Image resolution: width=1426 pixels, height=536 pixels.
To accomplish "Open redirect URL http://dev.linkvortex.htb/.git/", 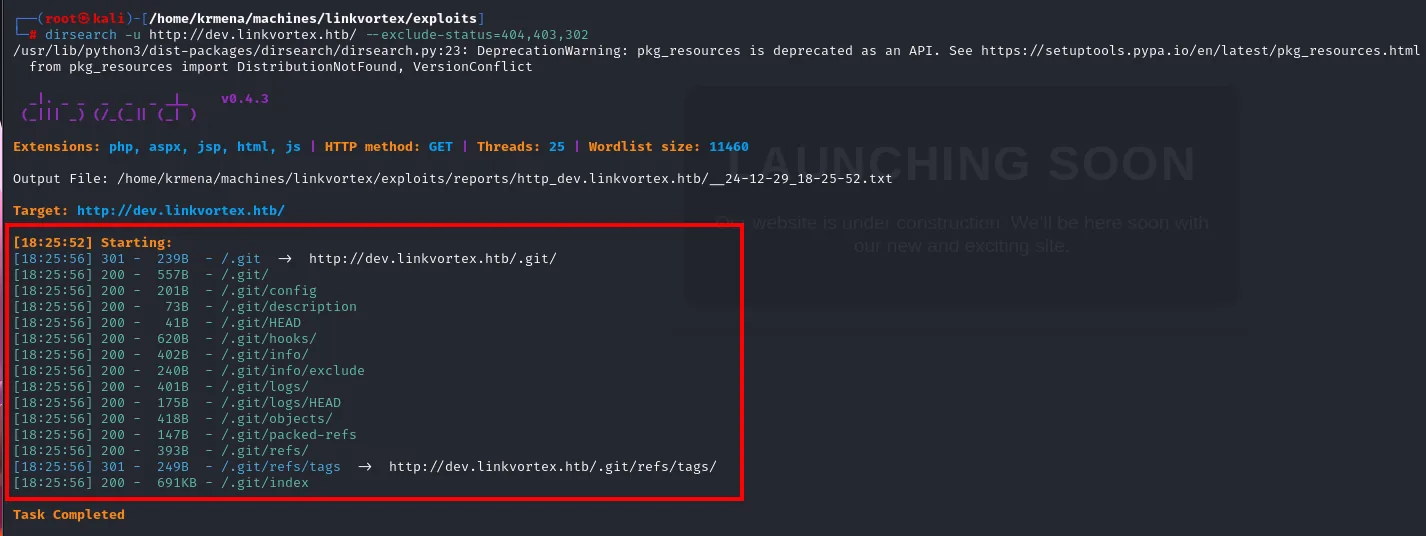I will click(433, 259).
